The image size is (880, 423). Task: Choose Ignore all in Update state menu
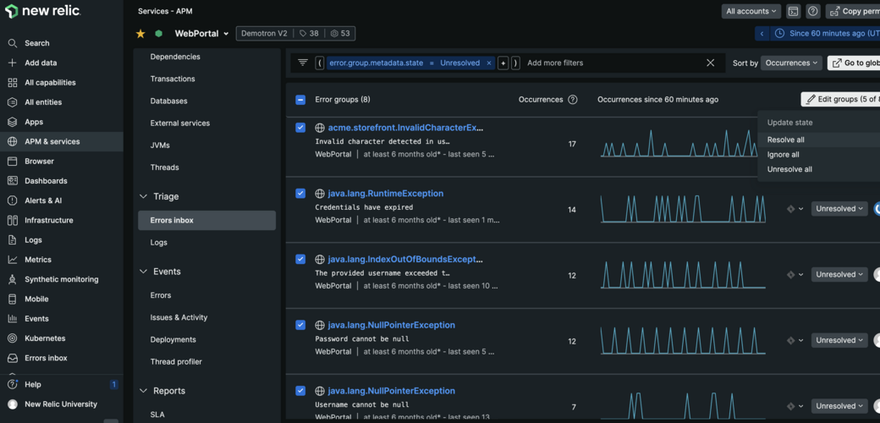[x=783, y=155]
